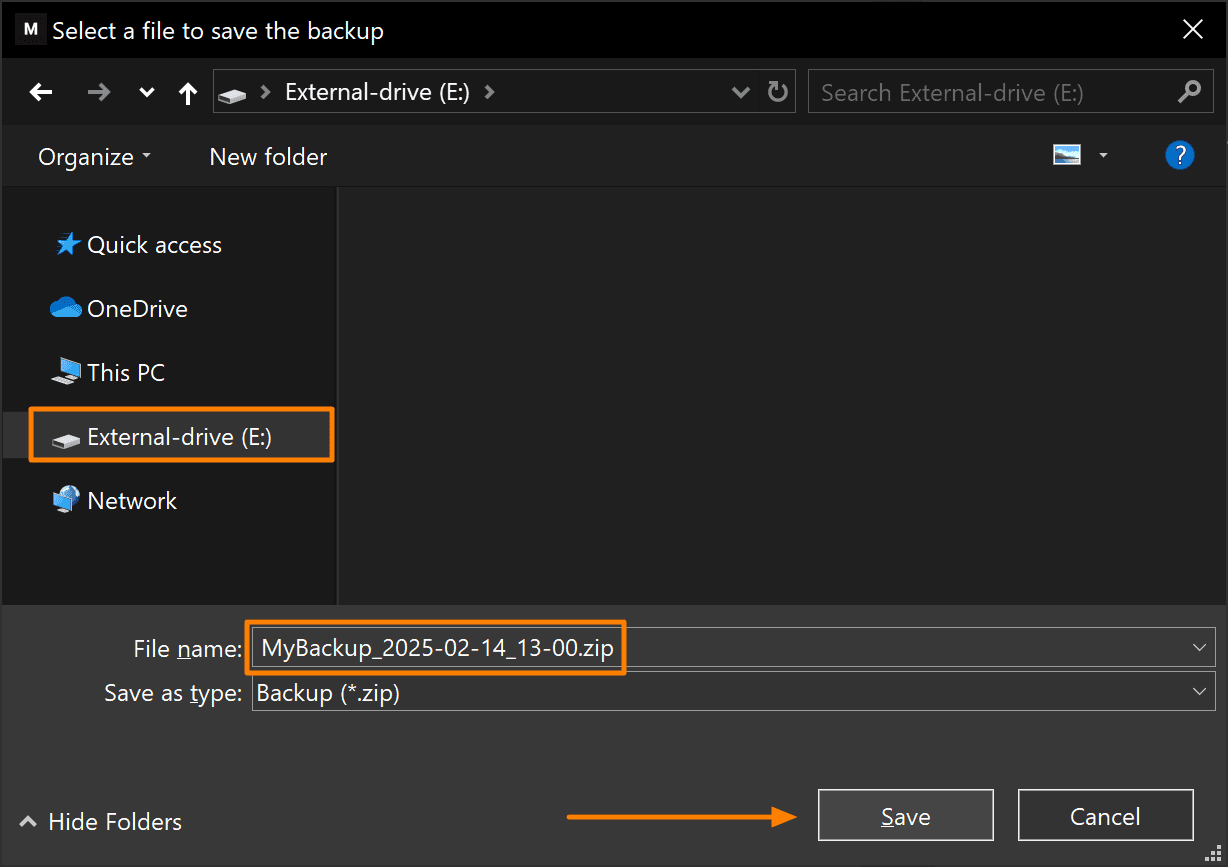Viewport: 1228px width, 867px height.
Task: Refresh the External-drive (E:) folder view
Action: [x=778, y=91]
